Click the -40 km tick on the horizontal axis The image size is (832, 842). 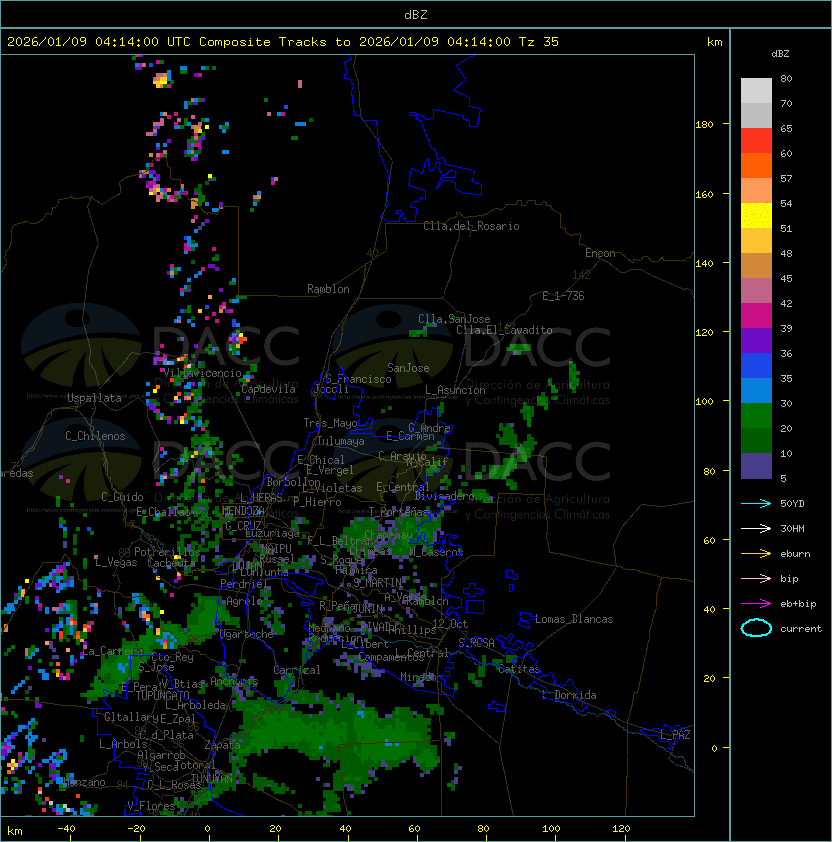click(x=66, y=829)
